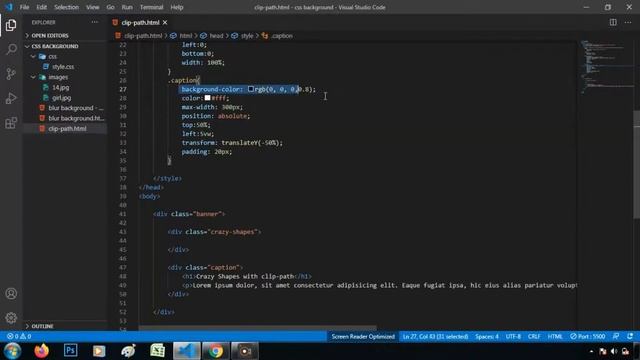This screenshot has width=640, height=360.
Task: Open the Source Control view
Action: click(11, 74)
